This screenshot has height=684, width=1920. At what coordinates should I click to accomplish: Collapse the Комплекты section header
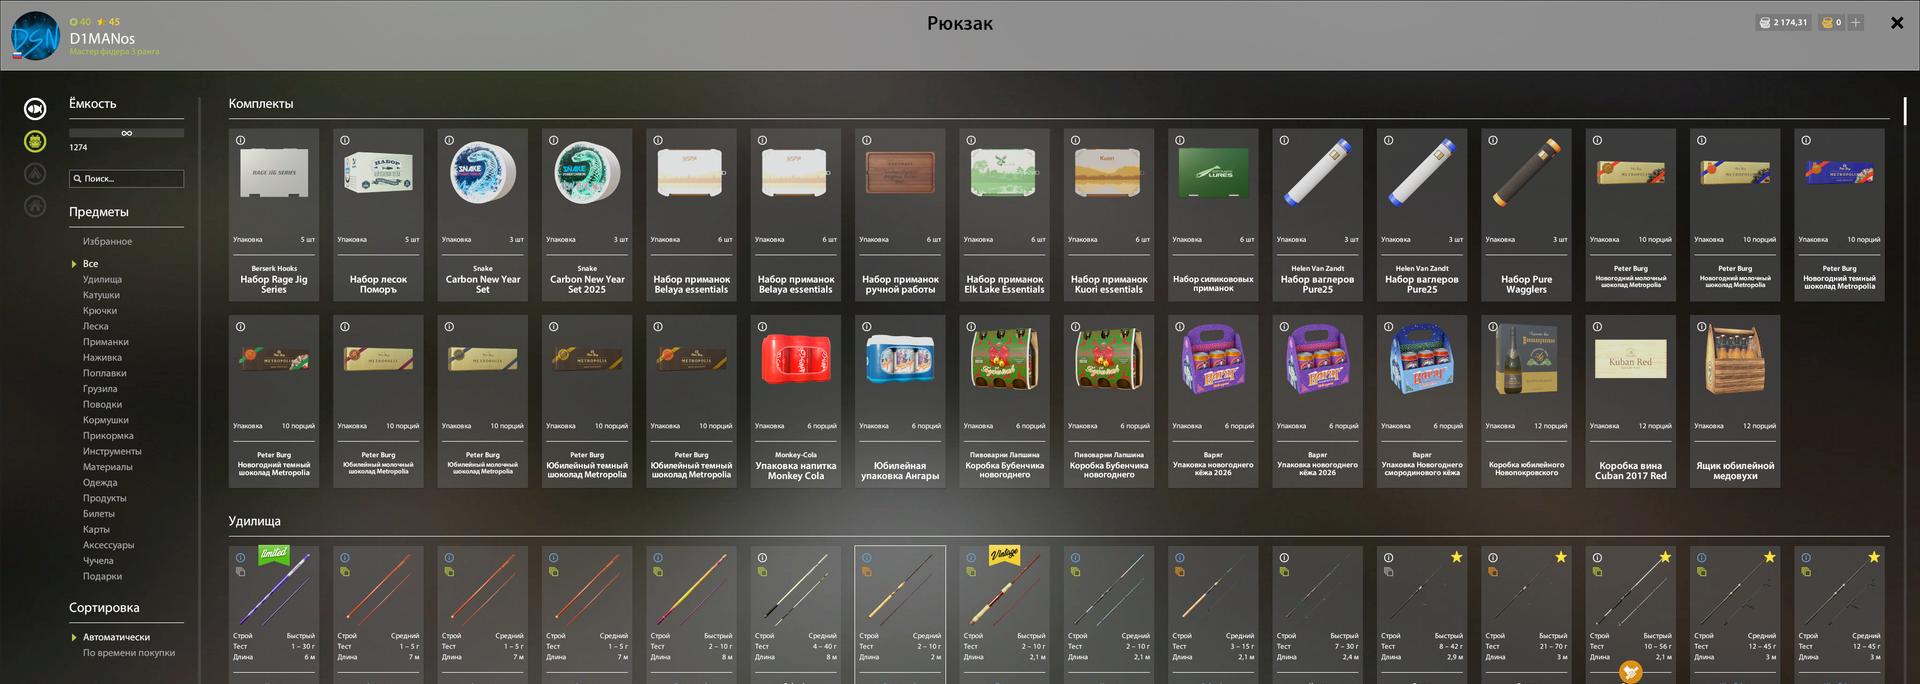260,104
